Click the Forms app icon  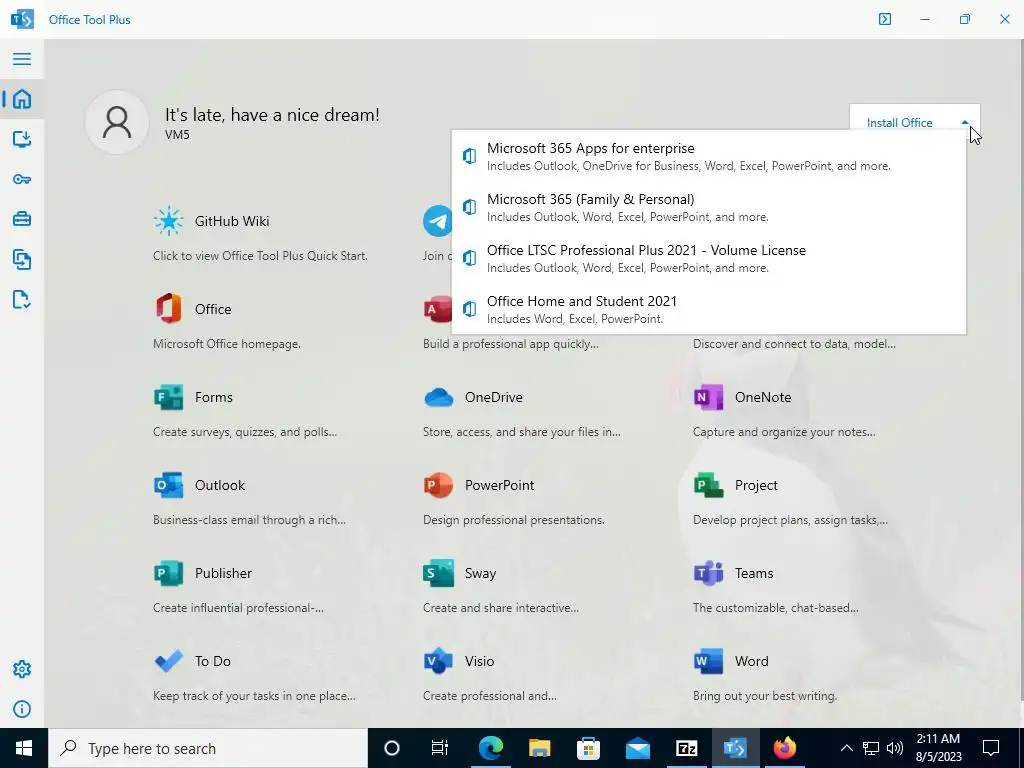[x=168, y=396]
